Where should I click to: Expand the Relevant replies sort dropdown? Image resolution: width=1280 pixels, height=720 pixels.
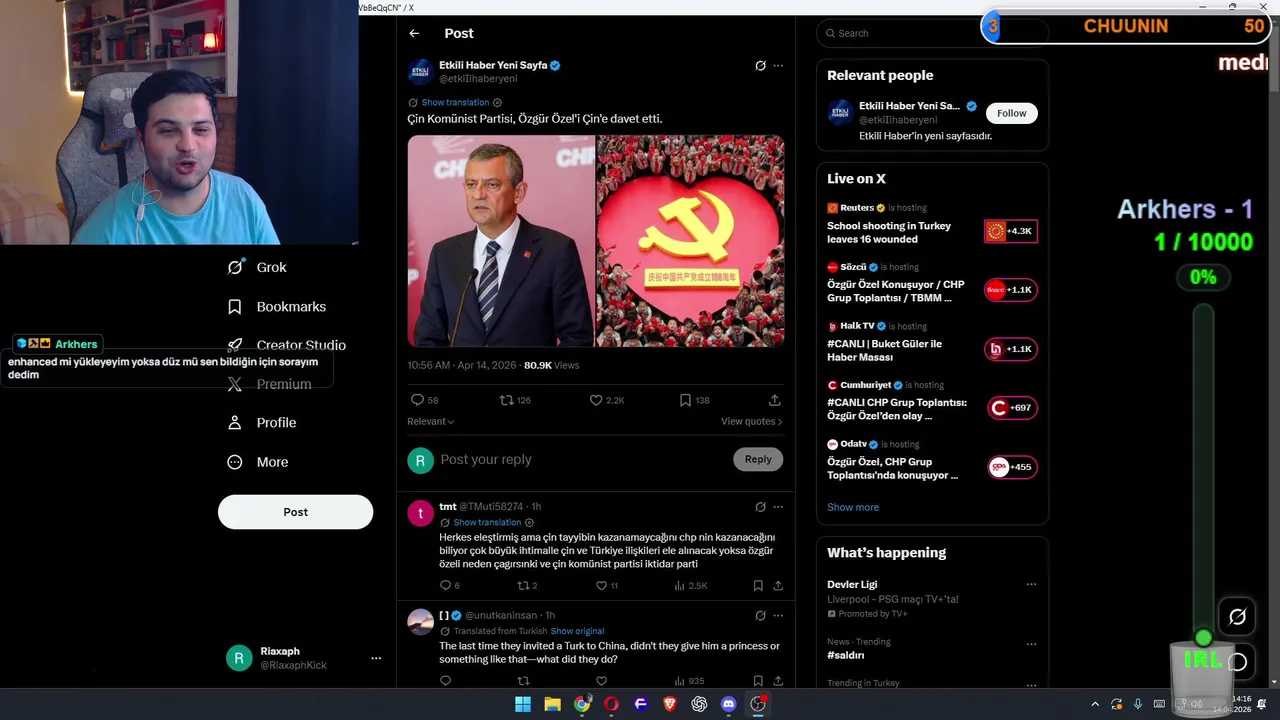click(x=430, y=421)
